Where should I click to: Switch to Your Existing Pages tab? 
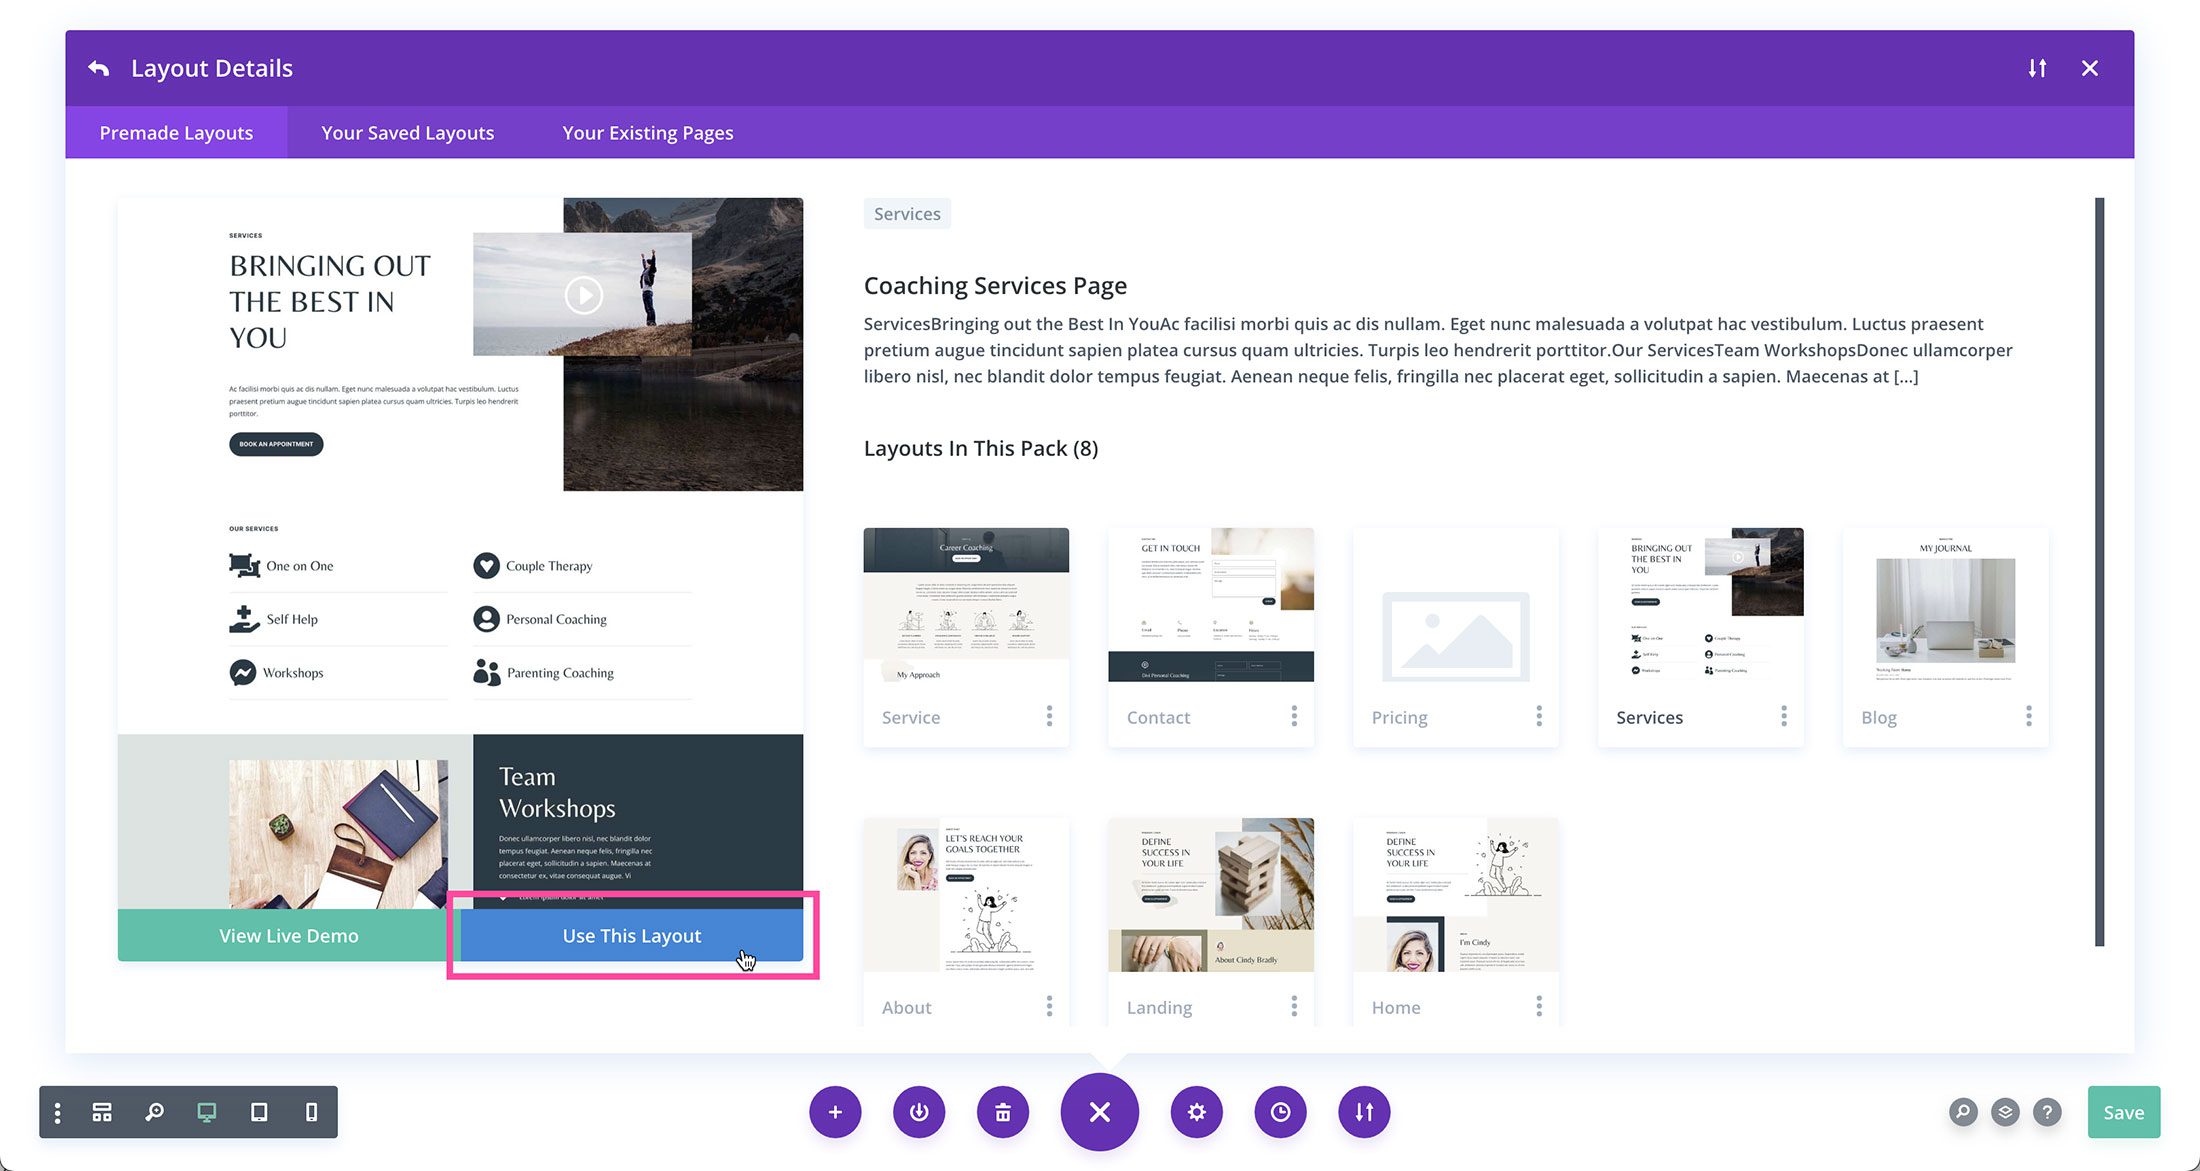click(x=647, y=132)
